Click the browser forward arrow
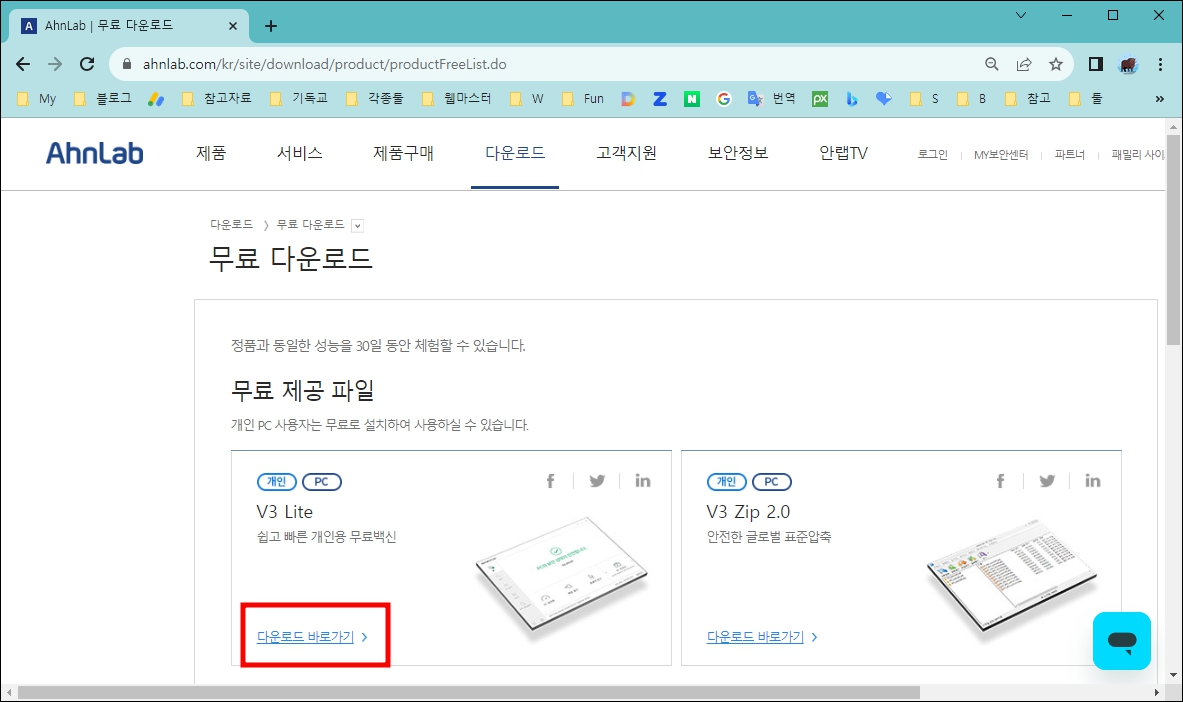The image size is (1183, 702). tap(55, 64)
